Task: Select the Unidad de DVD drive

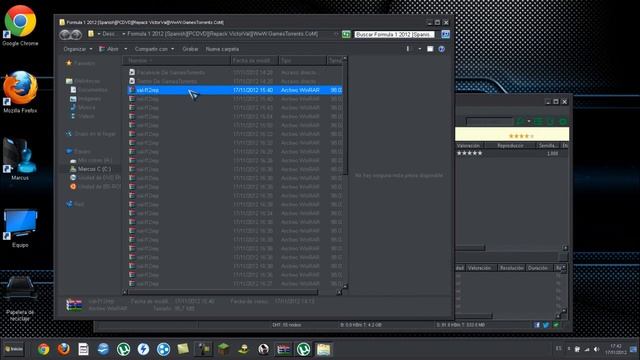Action: tap(95, 178)
